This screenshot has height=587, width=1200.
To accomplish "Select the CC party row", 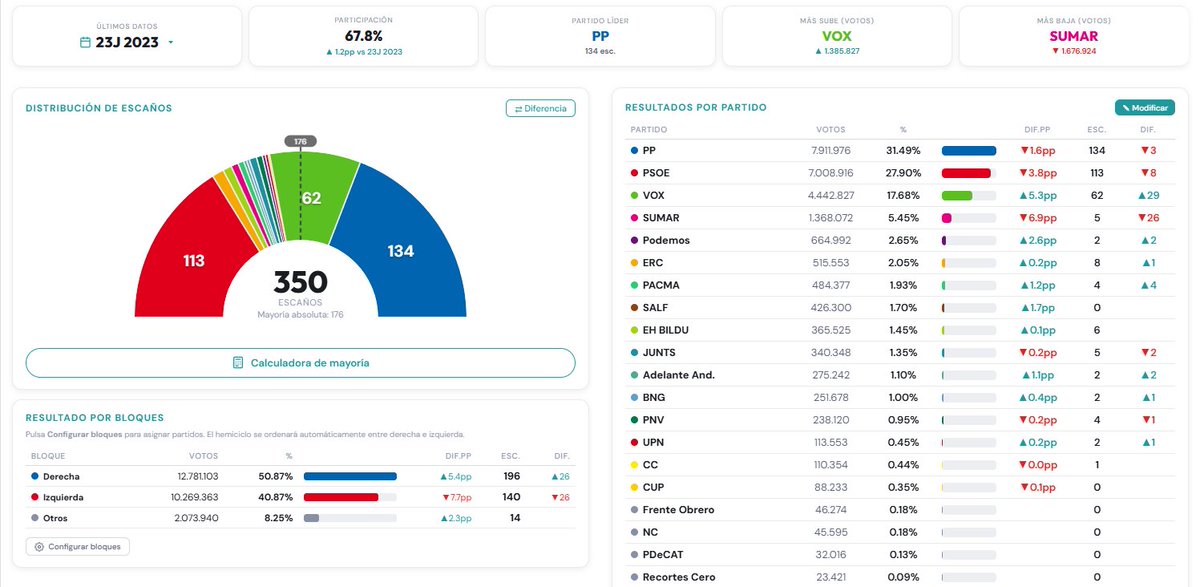I will (x=900, y=465).
